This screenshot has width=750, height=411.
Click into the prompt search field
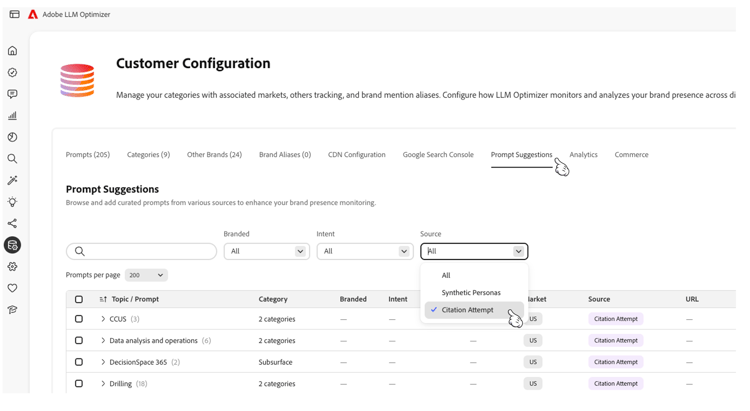tap(142, 251)
